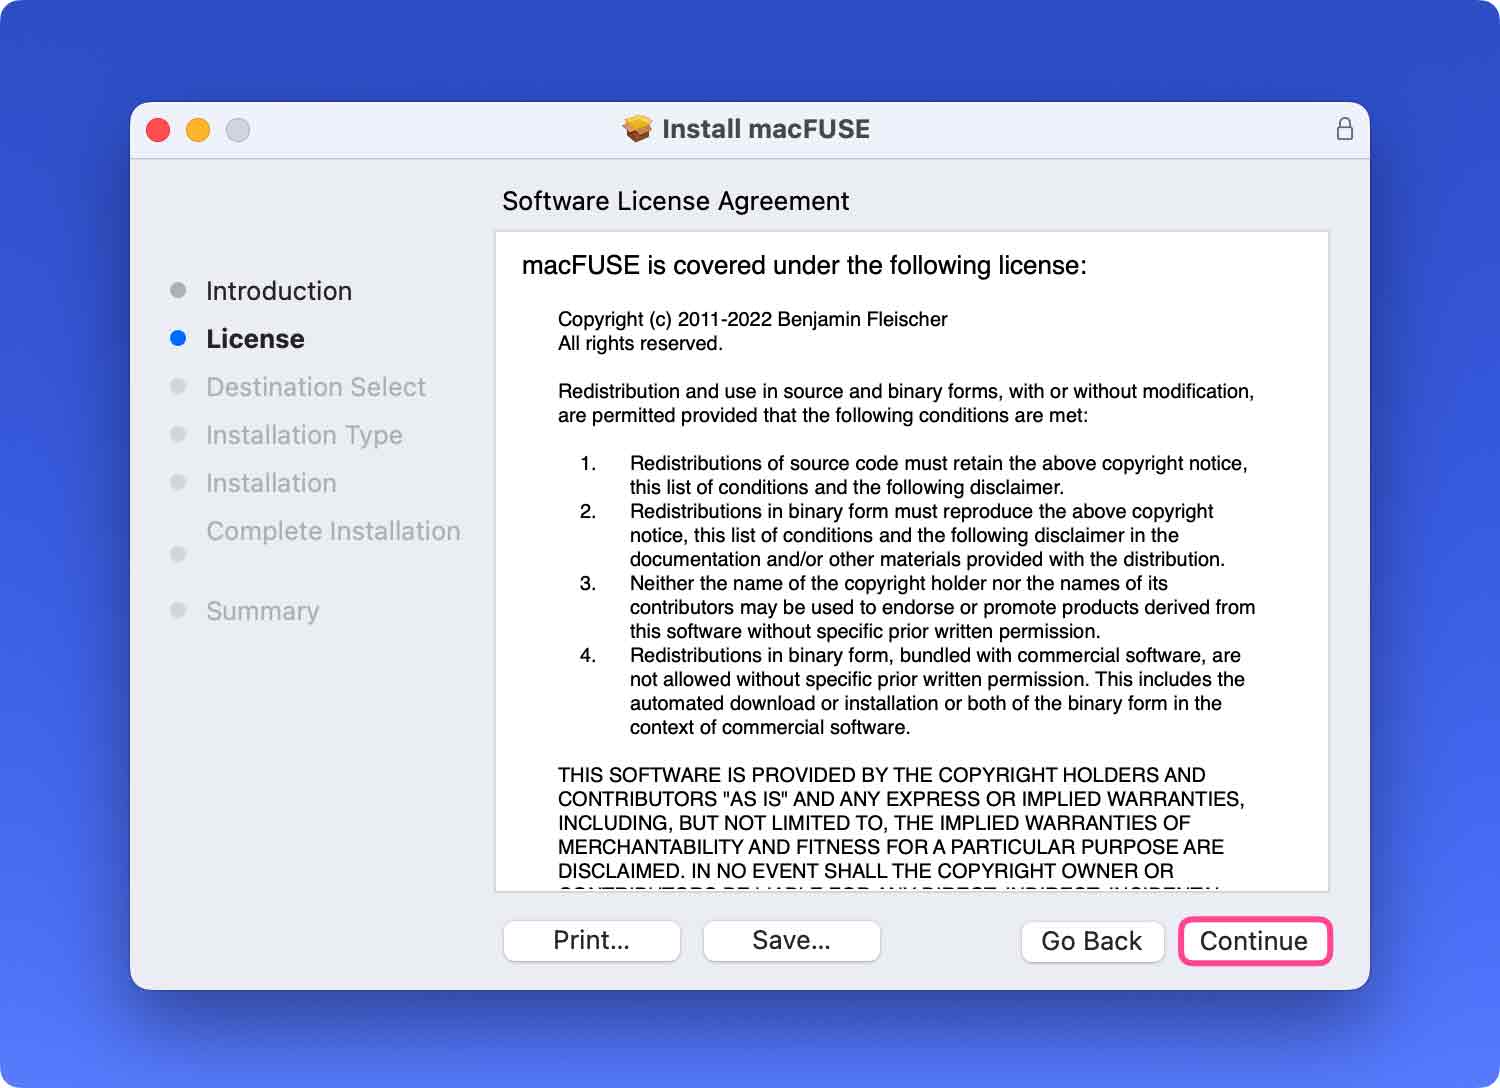Click license condition number 3 text
The image size is (1500, 1088).
click(x=942, y=607)
